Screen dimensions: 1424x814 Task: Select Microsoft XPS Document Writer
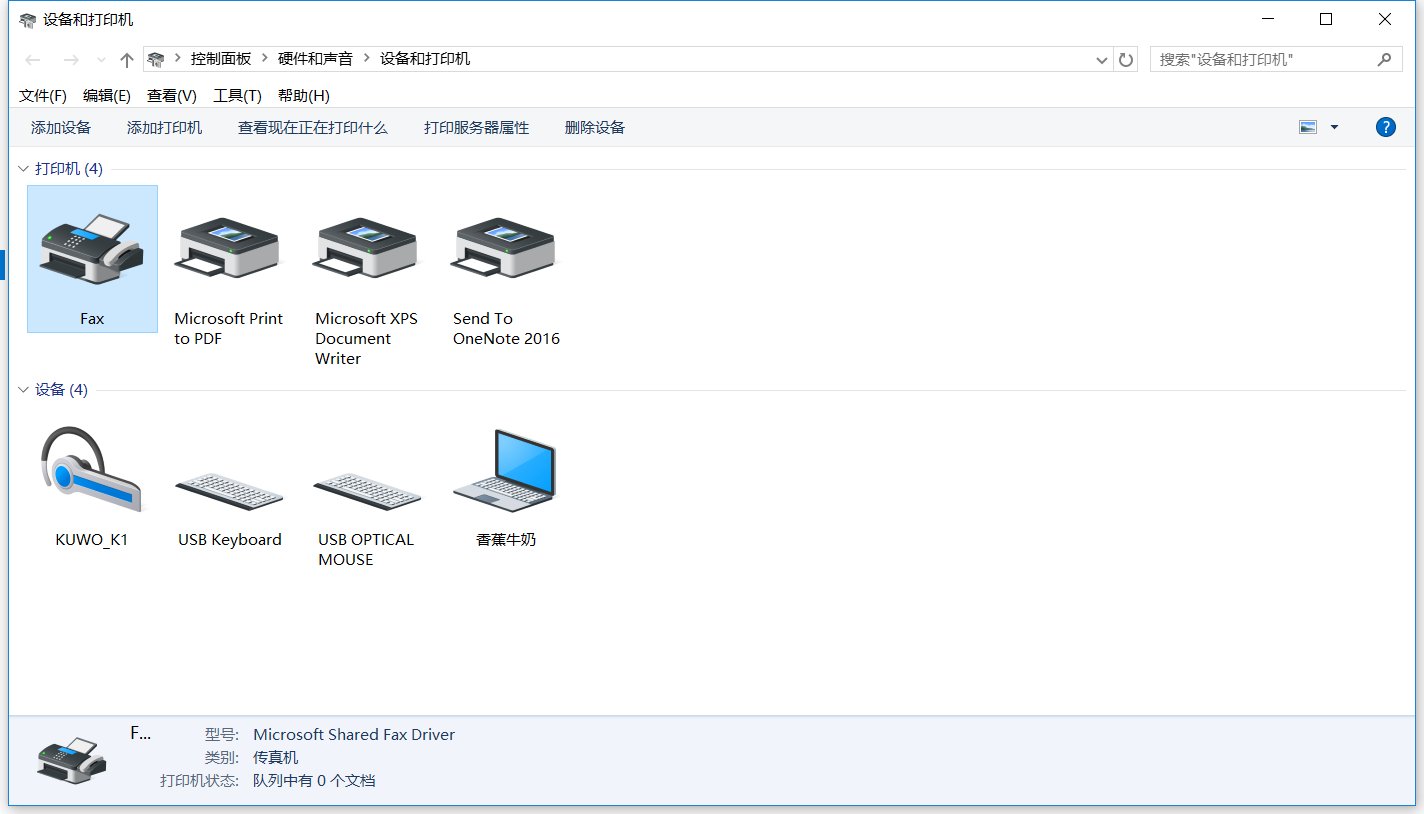(x=366, y=250)
